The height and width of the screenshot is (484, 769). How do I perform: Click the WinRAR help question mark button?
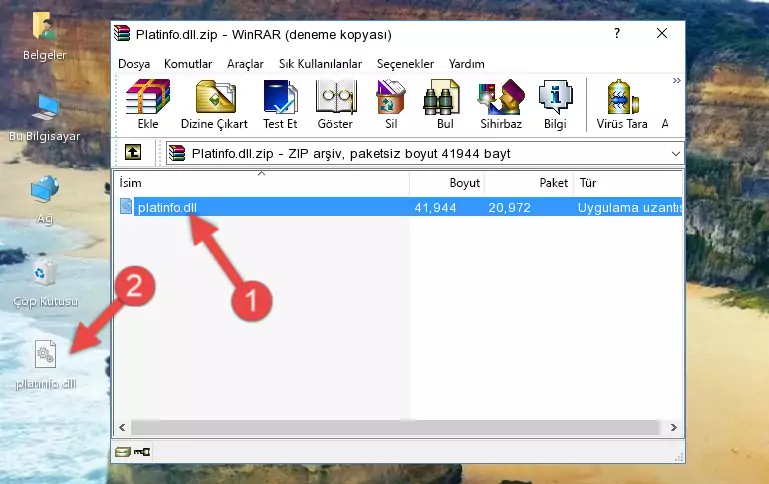pos(617,33)
